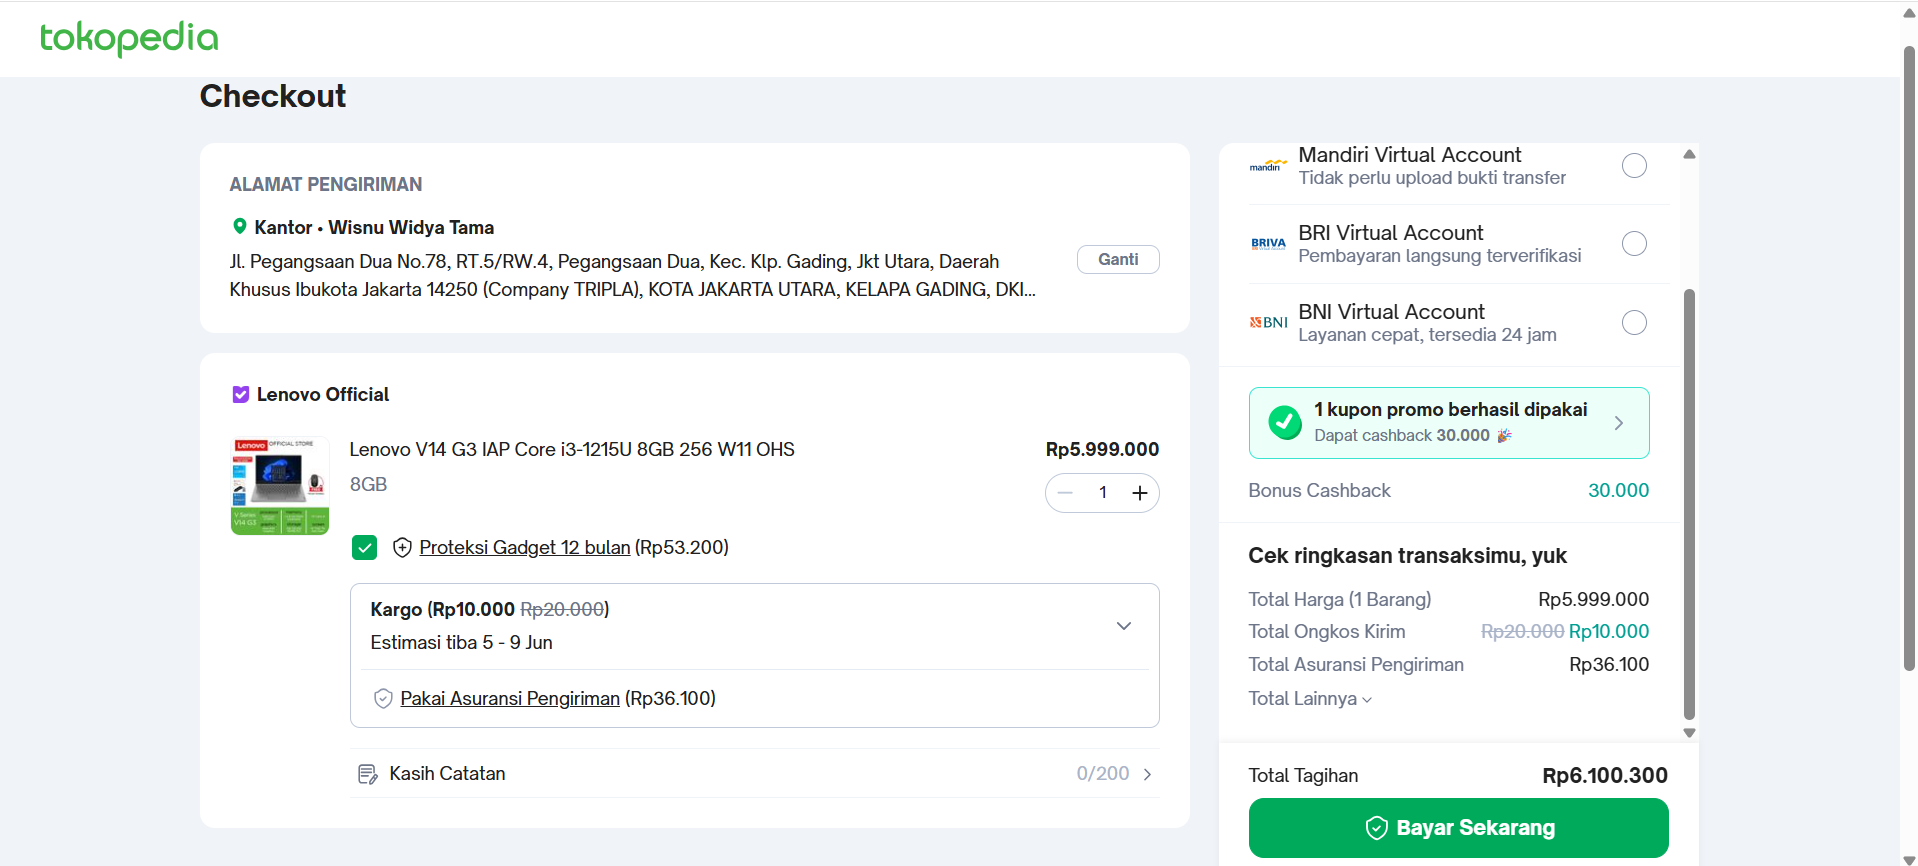Click the payment panel scroll up arrow
Viewport: 1918px width, 866px height.
(x=1689, y=155)
